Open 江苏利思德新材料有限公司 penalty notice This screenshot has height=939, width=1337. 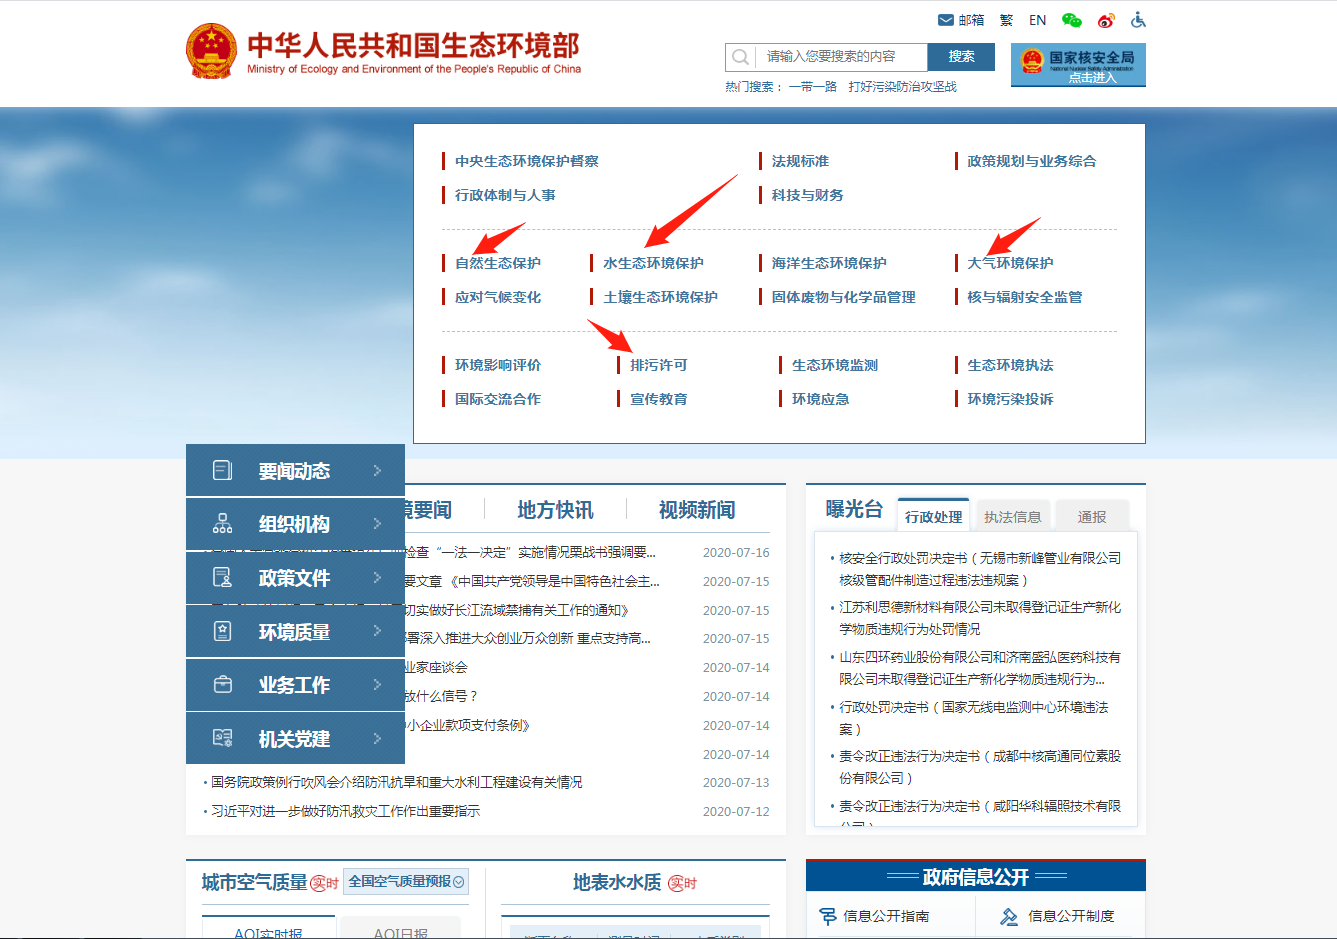coord(980,618)
